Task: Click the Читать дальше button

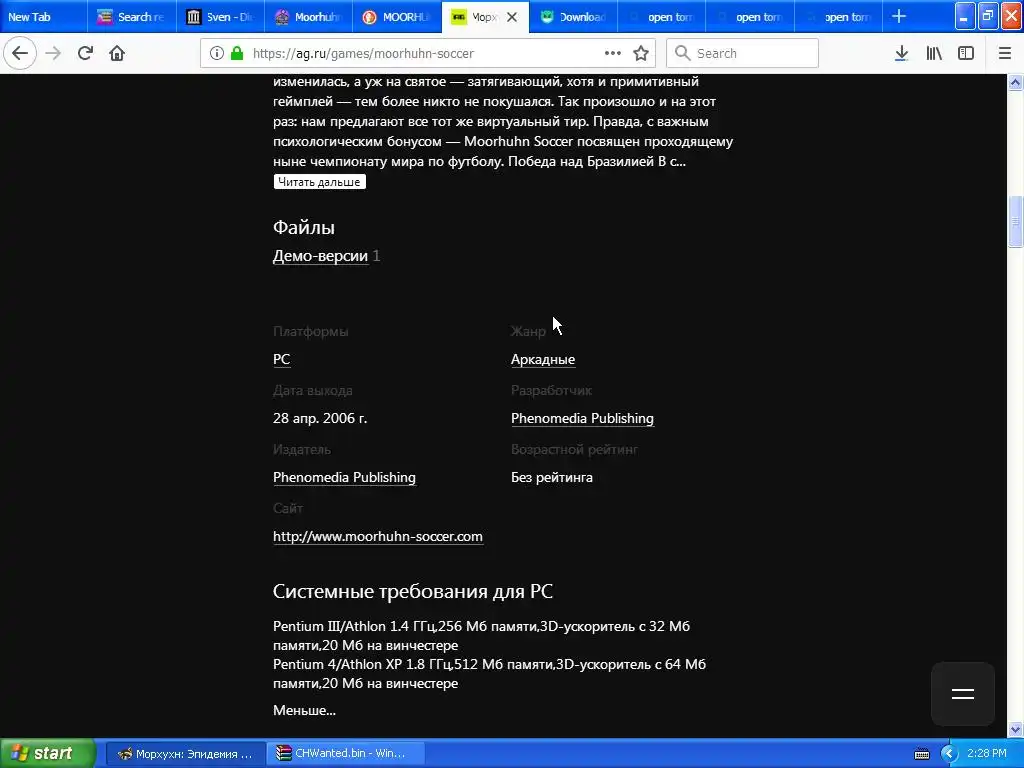Action: click(319, 182)
